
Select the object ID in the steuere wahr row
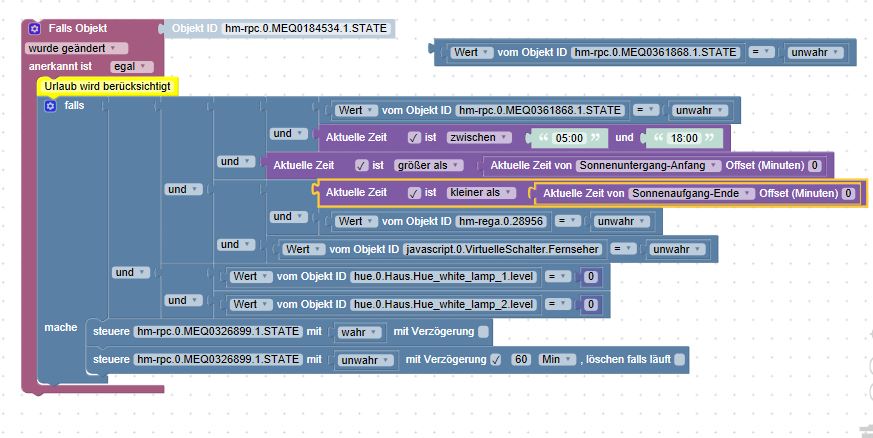[218, 332]
